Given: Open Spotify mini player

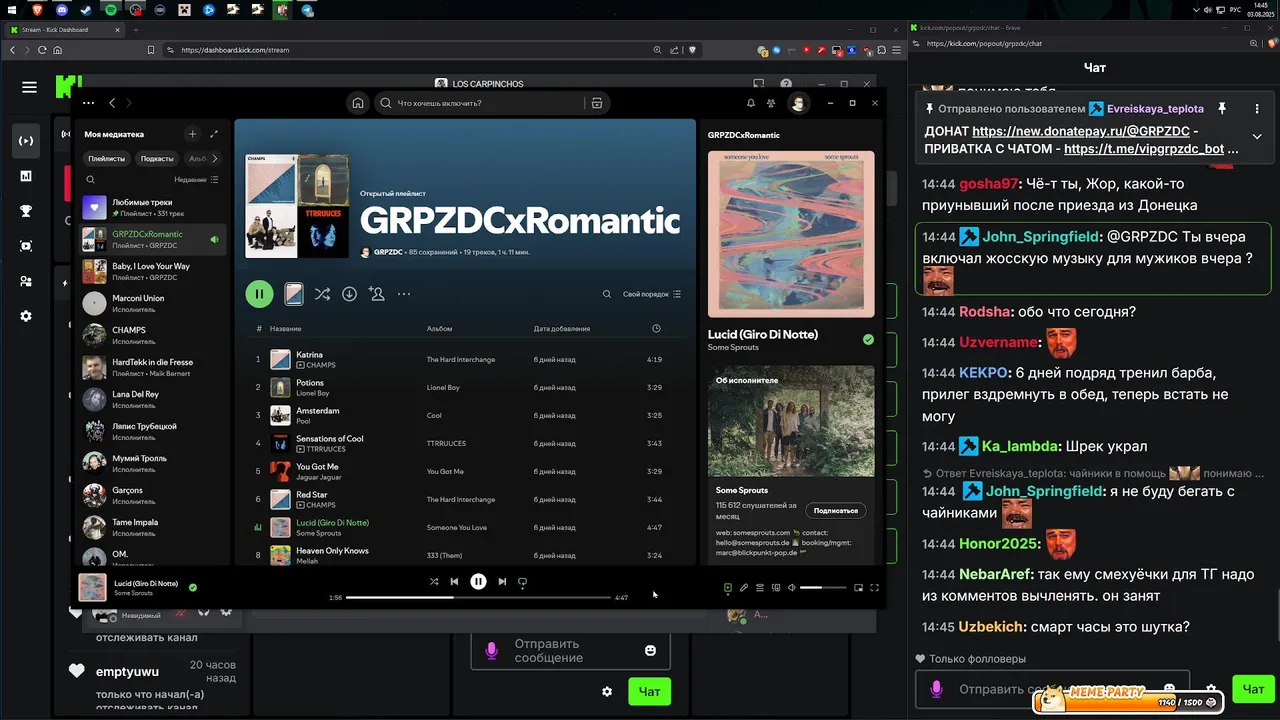Looking at the screenshot, I should coord(859,588).
